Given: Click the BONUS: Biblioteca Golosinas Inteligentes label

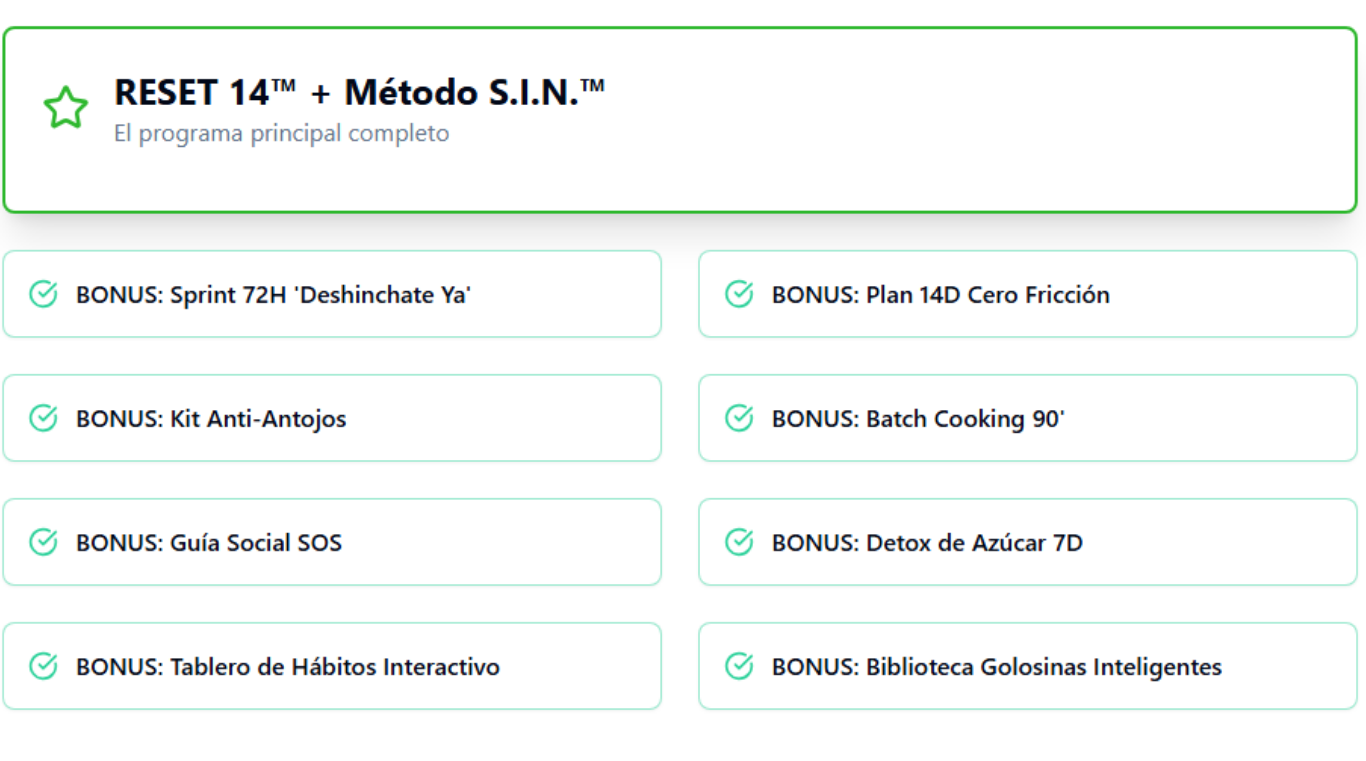Looking at the screenshot, I should click(996, 666).
